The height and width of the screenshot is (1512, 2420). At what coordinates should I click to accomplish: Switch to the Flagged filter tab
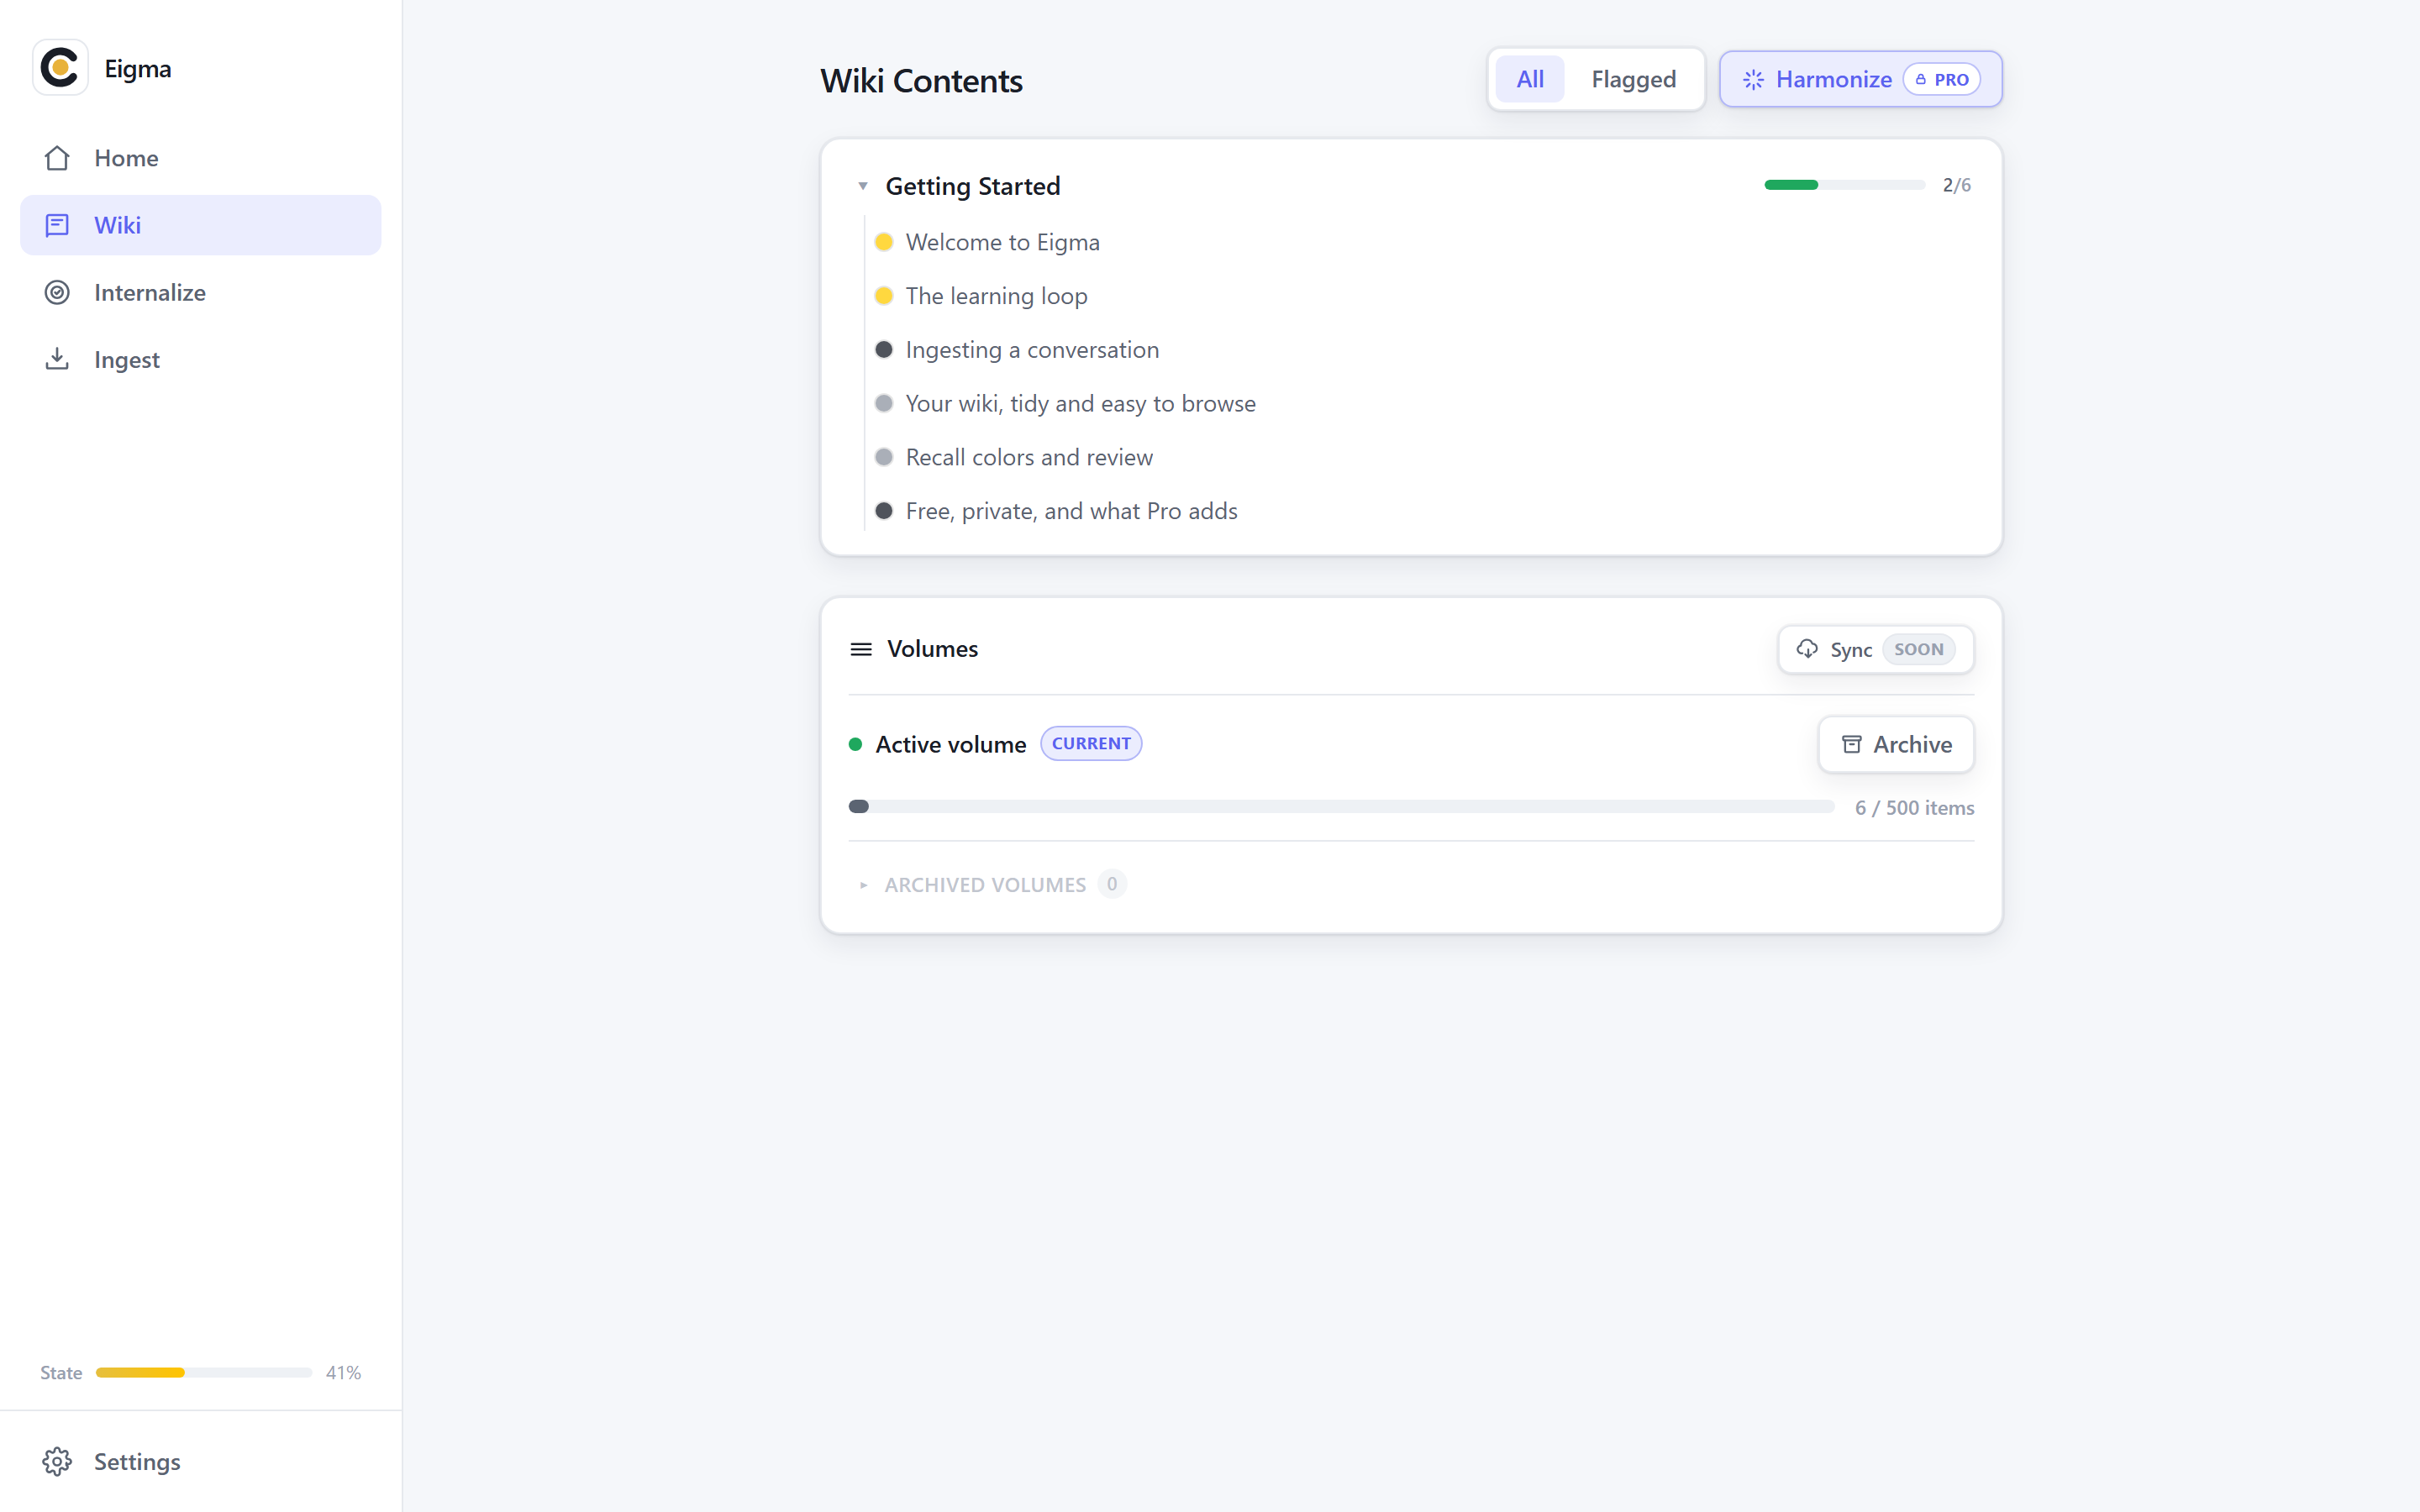[1634, 79]
